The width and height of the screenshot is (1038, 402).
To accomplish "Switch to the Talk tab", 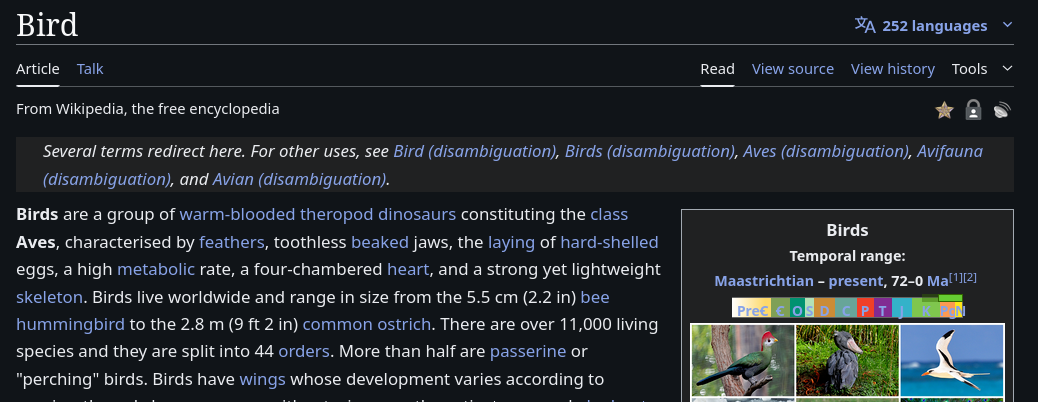I will point(90,69).
